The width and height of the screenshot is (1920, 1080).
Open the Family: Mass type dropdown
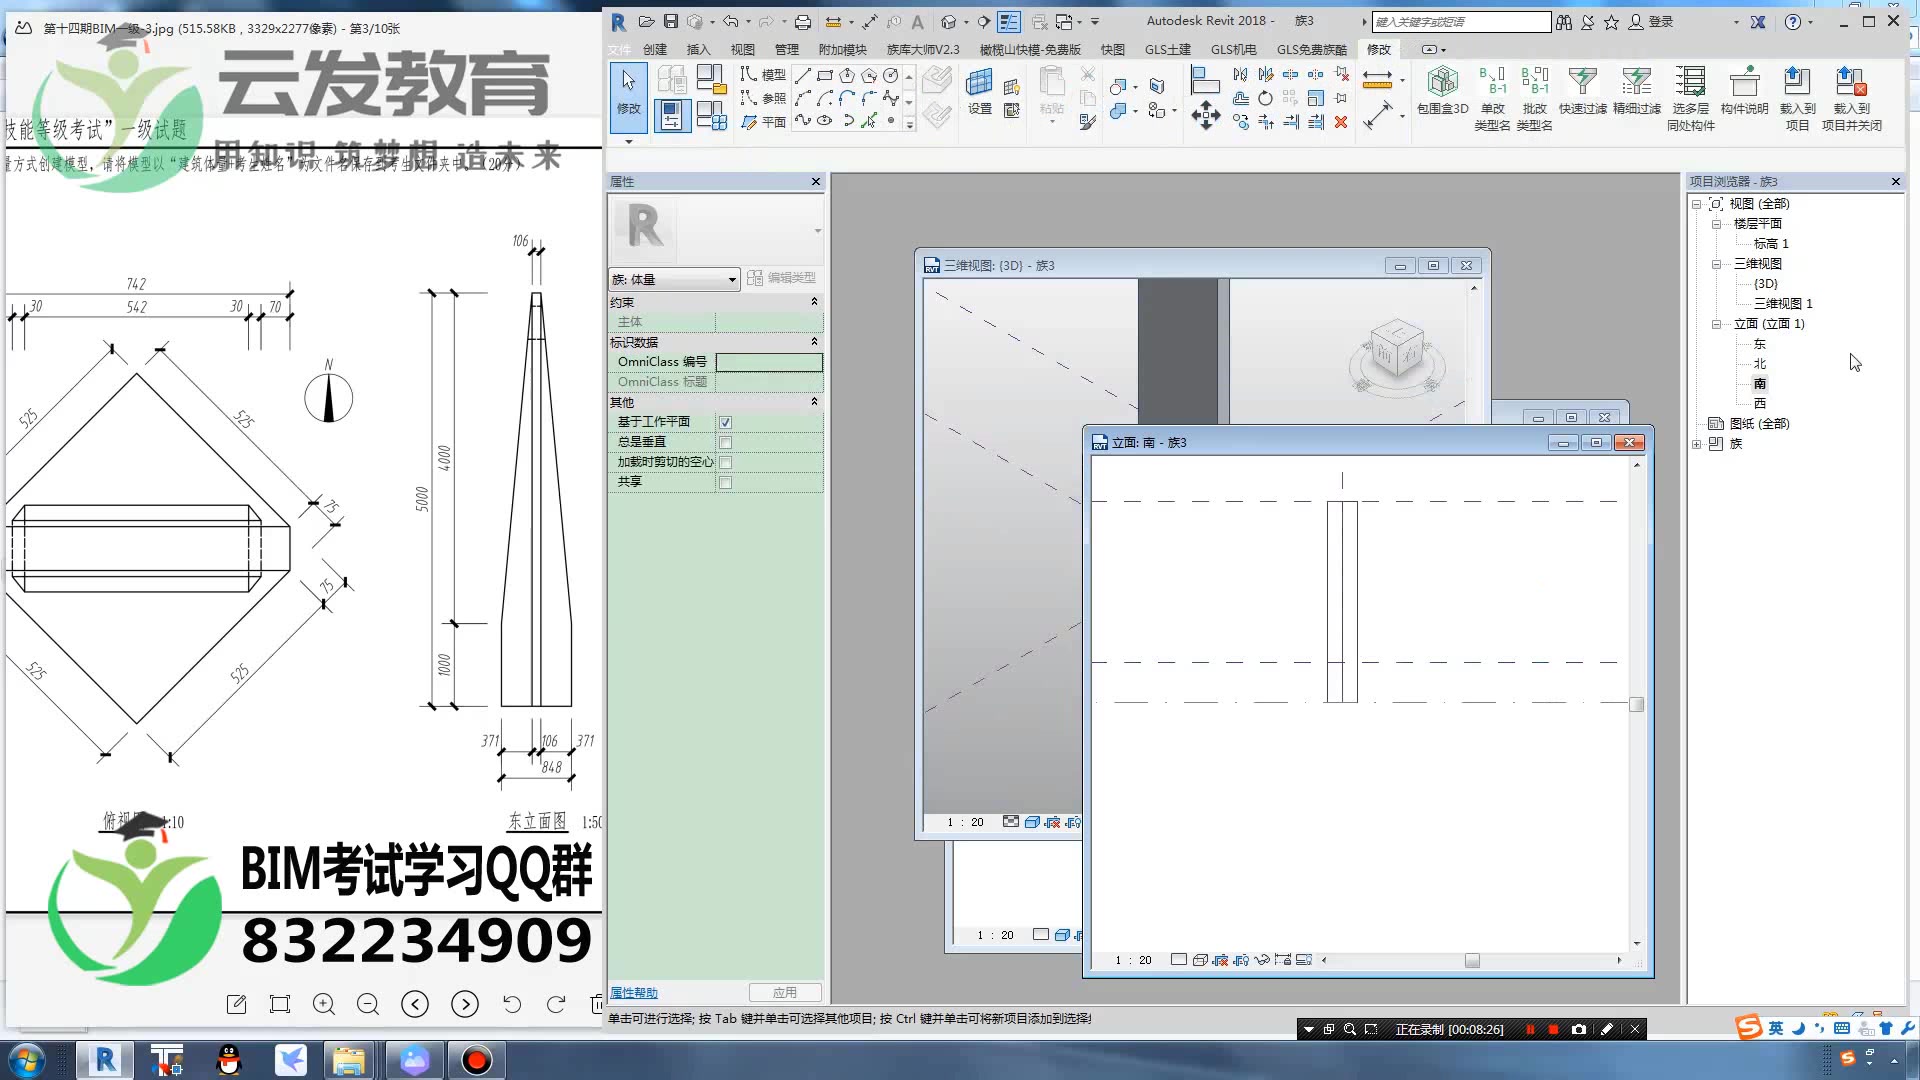(731, 279)
